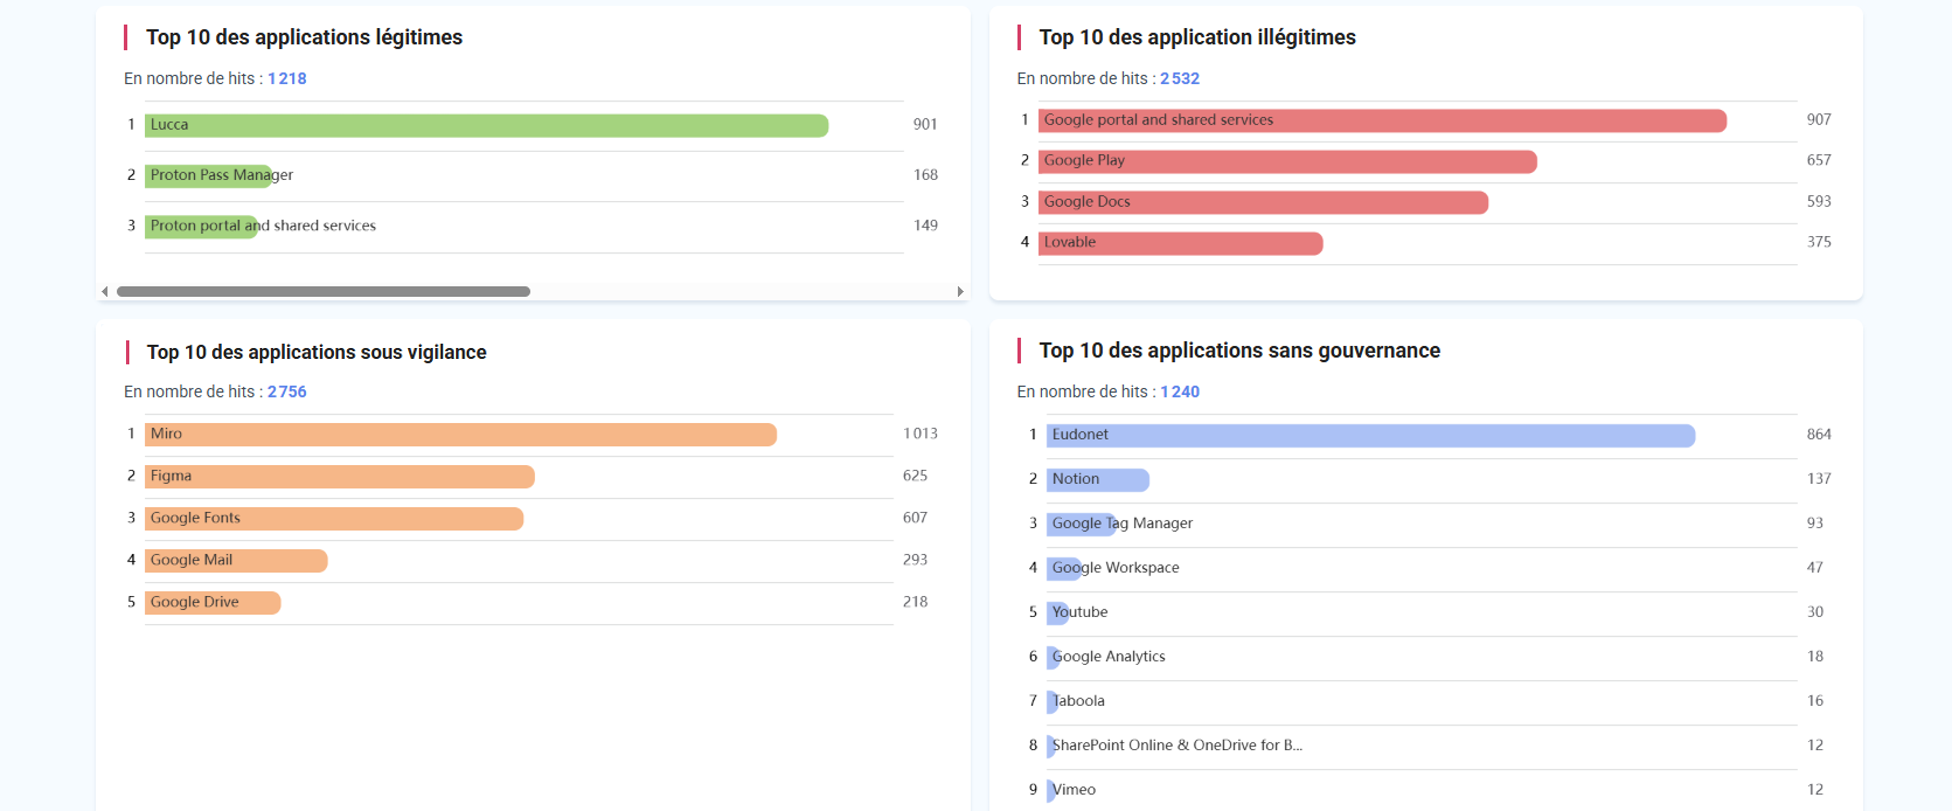Screen dimensions: 1952x811
Task: Click the 1 240 hits count without governance
Action: tap(1179, 392)
